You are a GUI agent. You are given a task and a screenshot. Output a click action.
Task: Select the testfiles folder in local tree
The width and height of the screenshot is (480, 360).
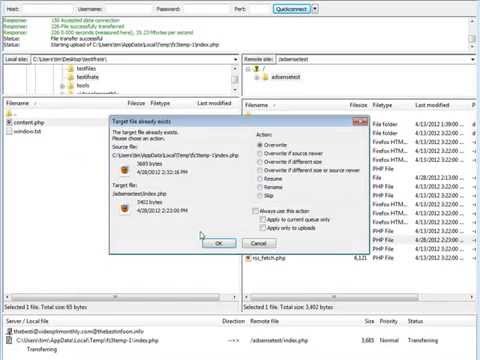(86, 68)
